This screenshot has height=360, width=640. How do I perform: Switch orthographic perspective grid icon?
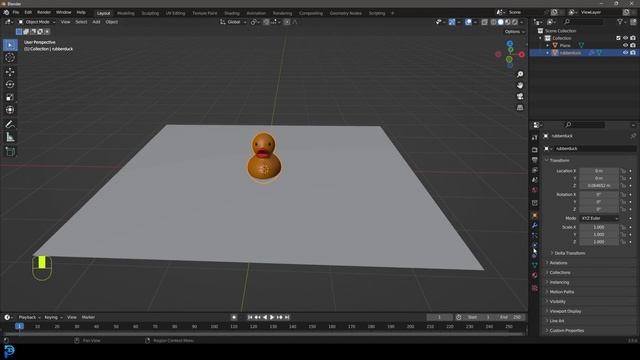[520, 107]
